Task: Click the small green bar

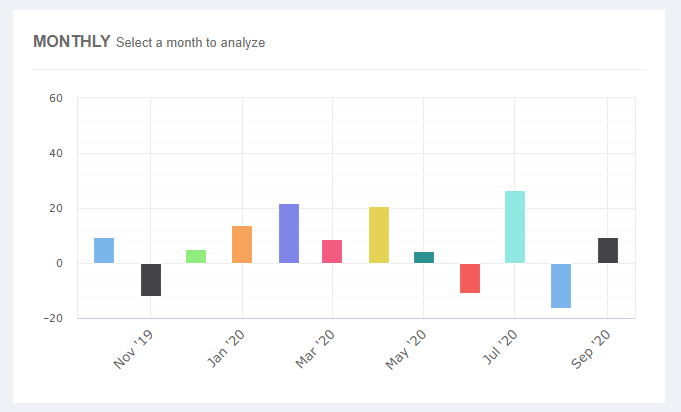Action: [196, 257]
